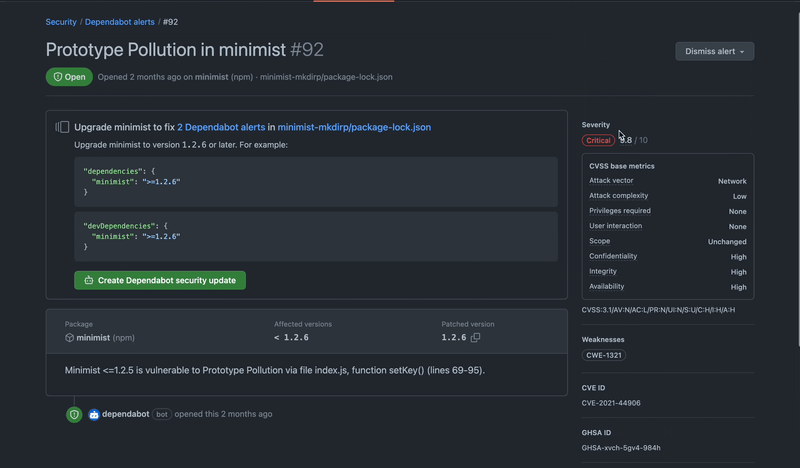Open minimist-mkdirp/package-lock.json link
The width and height of the screenshot is (800, 468).
coord(354,127)
